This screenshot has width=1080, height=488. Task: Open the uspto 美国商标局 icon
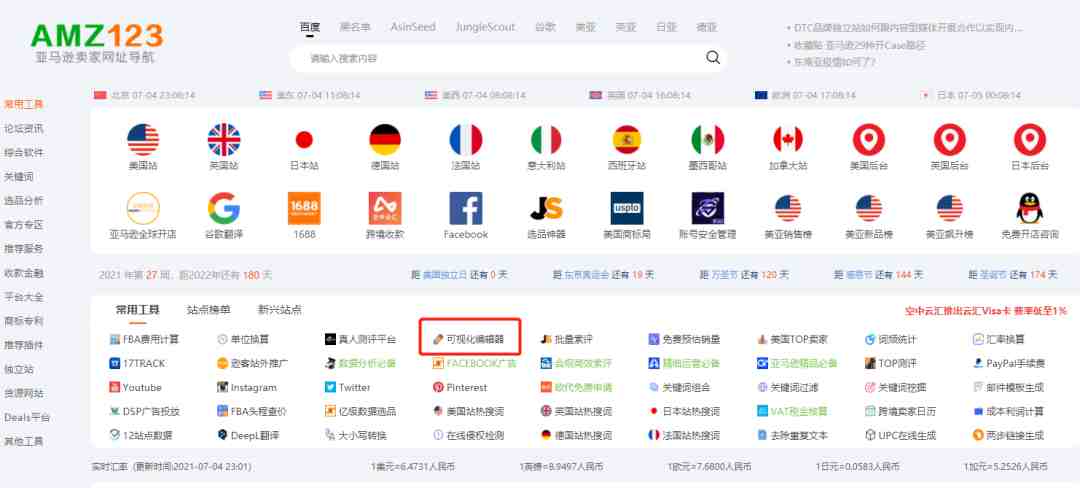(627, 208)
